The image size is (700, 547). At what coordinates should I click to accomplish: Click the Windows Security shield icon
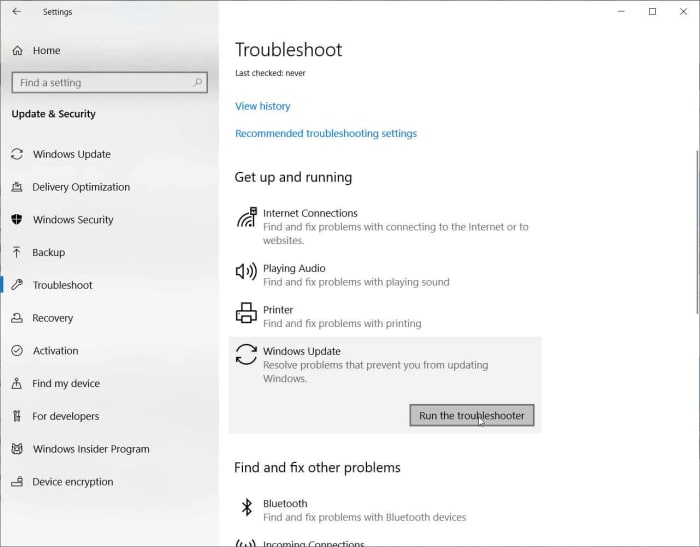point(17,220)
